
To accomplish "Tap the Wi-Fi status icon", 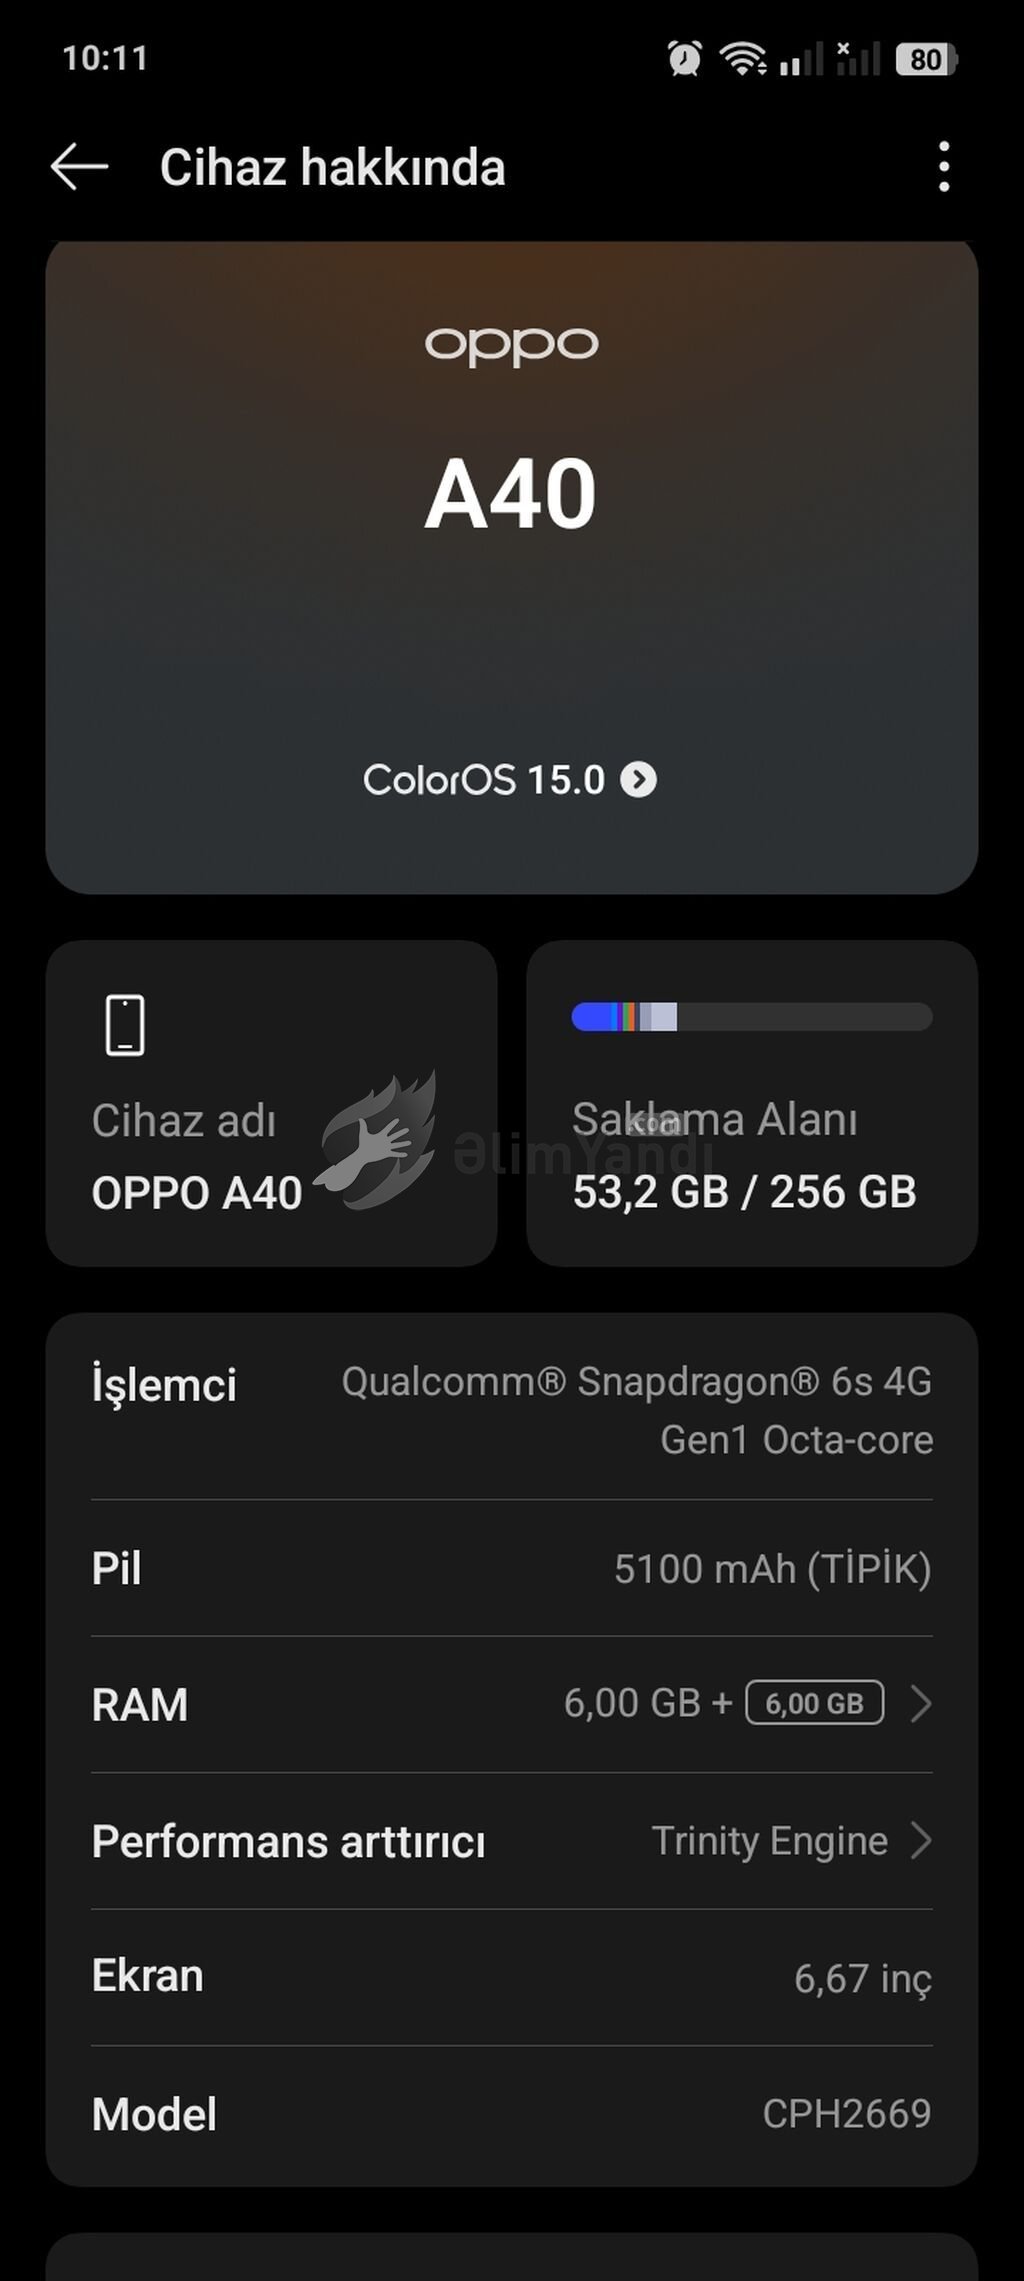I will (742, 59).
